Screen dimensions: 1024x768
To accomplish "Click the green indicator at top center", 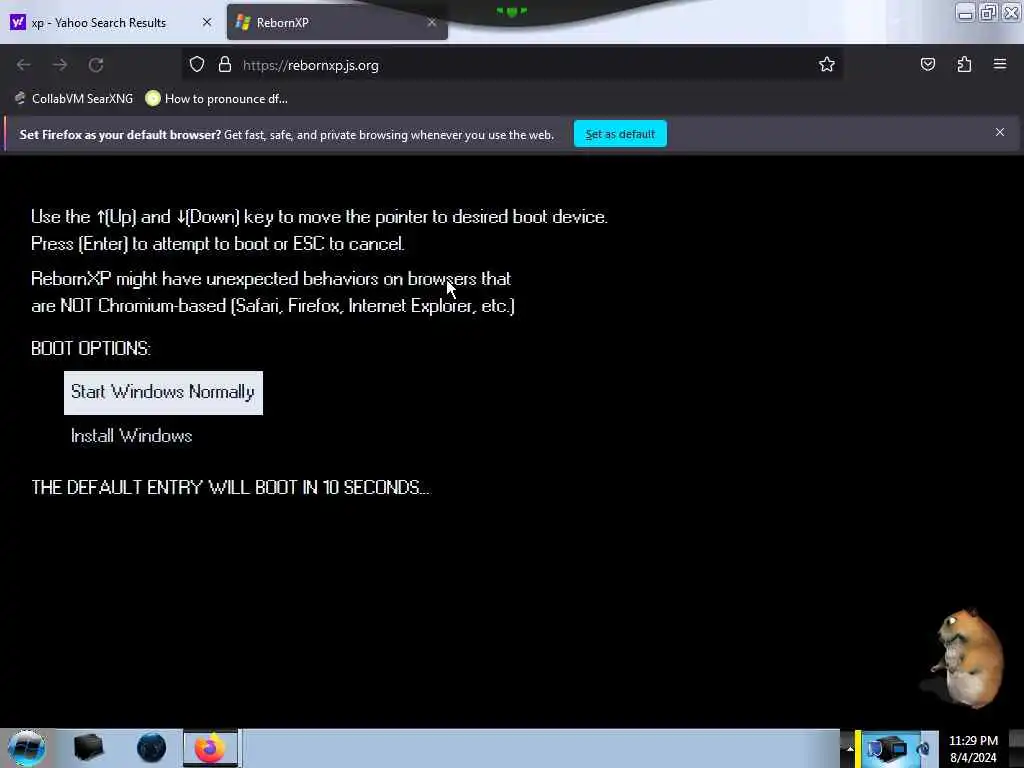I will click(x=511, y=10).
